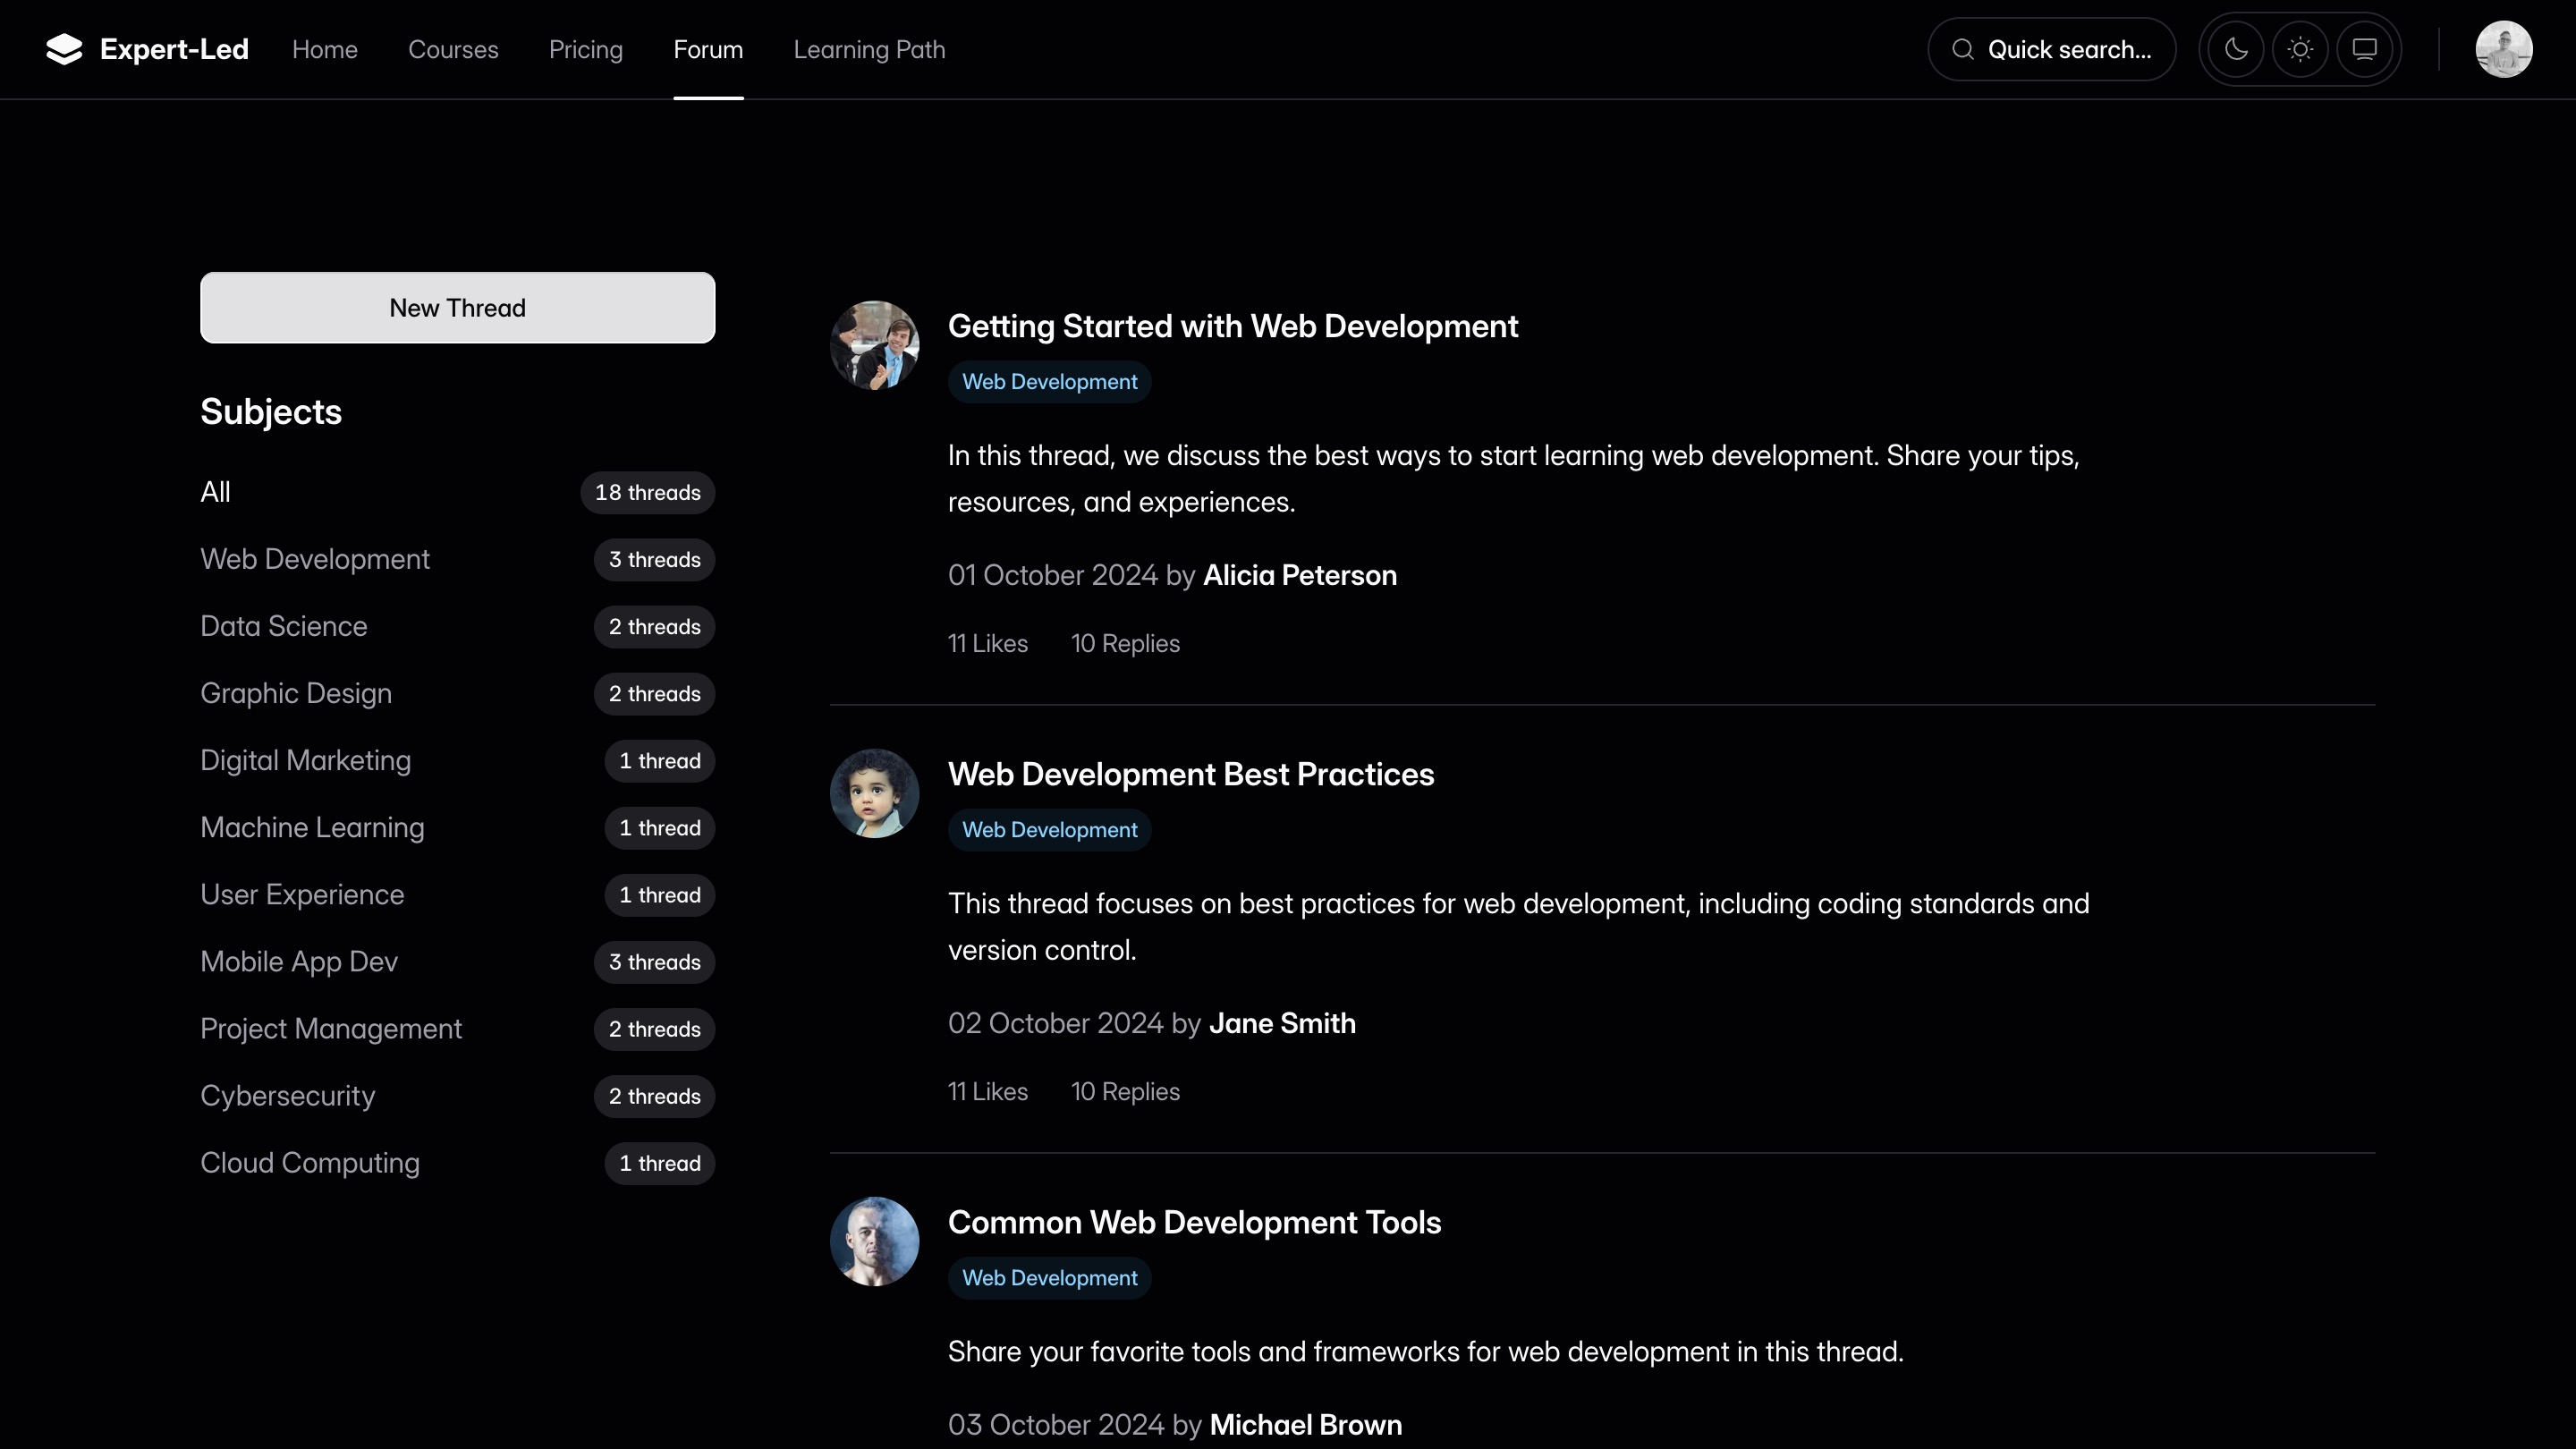The height and width of the screenshot is (1449, 2576).
Task: Click Quick search input field
Action: pos(2068,49)
